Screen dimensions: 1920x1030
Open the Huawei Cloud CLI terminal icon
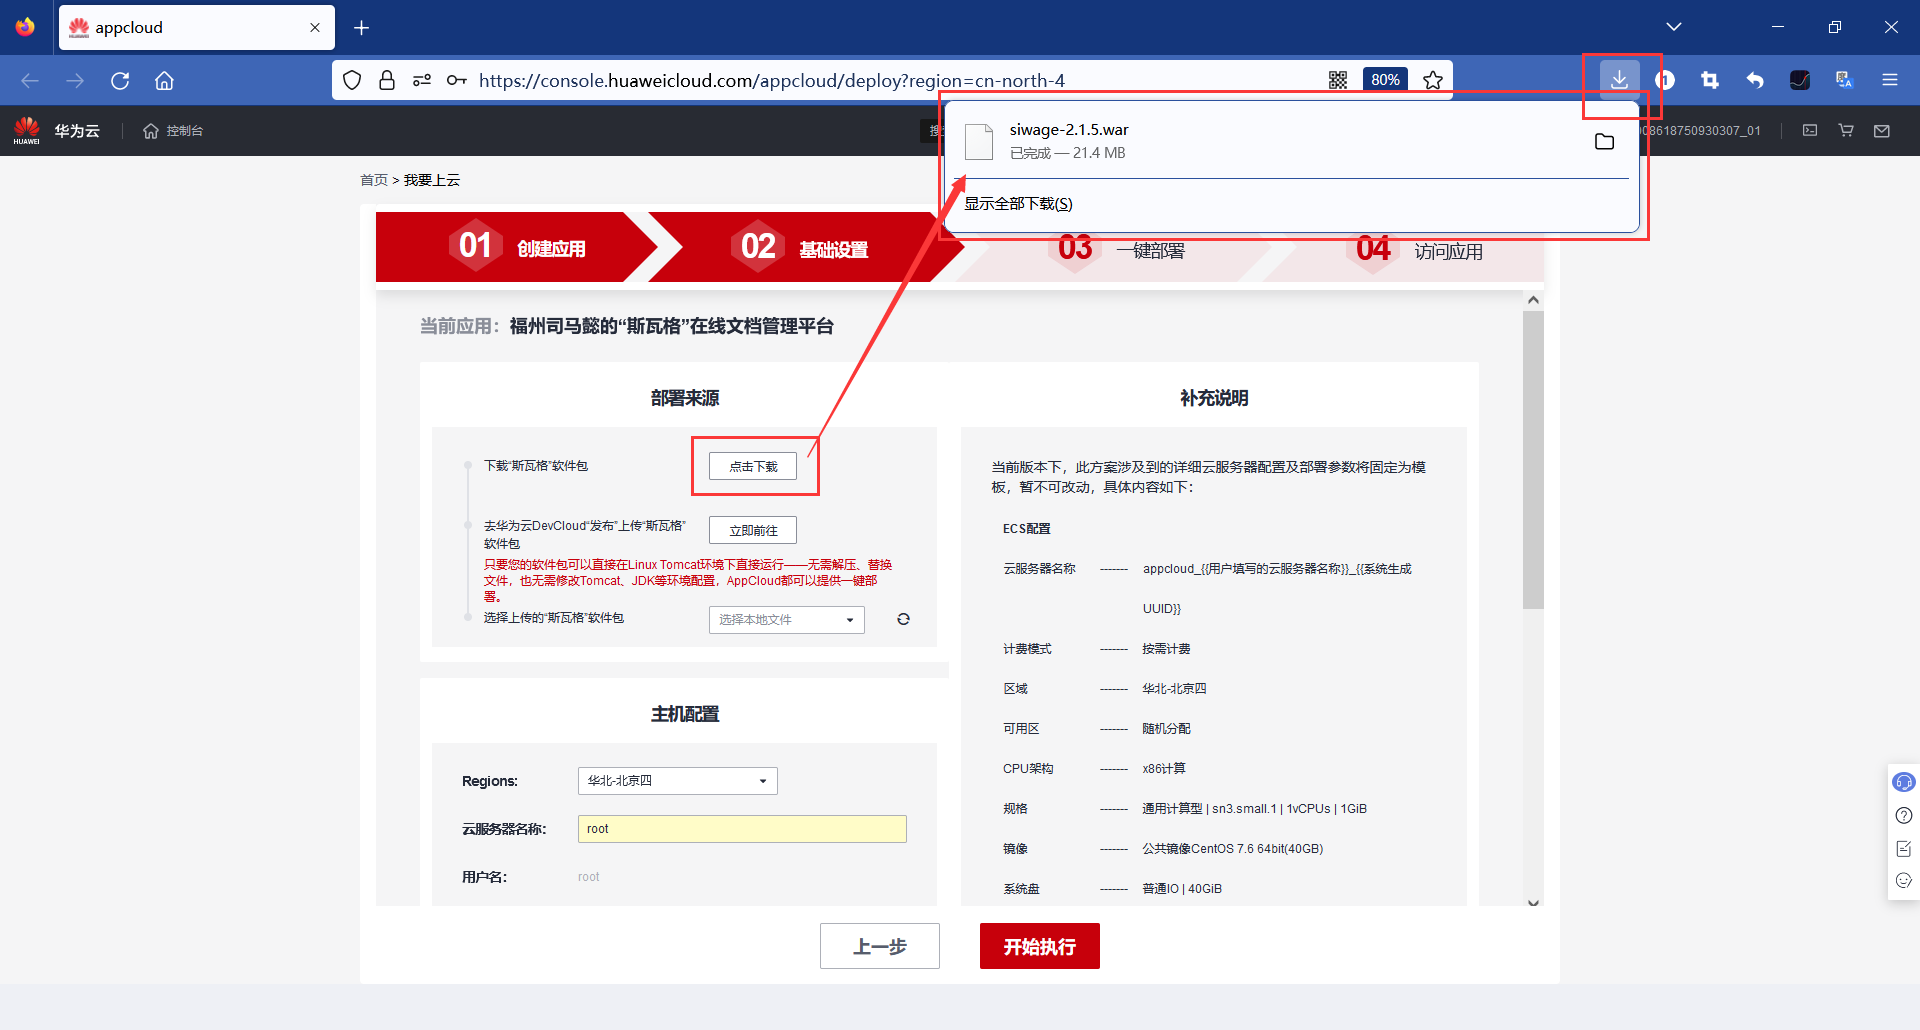point(1812,130)
